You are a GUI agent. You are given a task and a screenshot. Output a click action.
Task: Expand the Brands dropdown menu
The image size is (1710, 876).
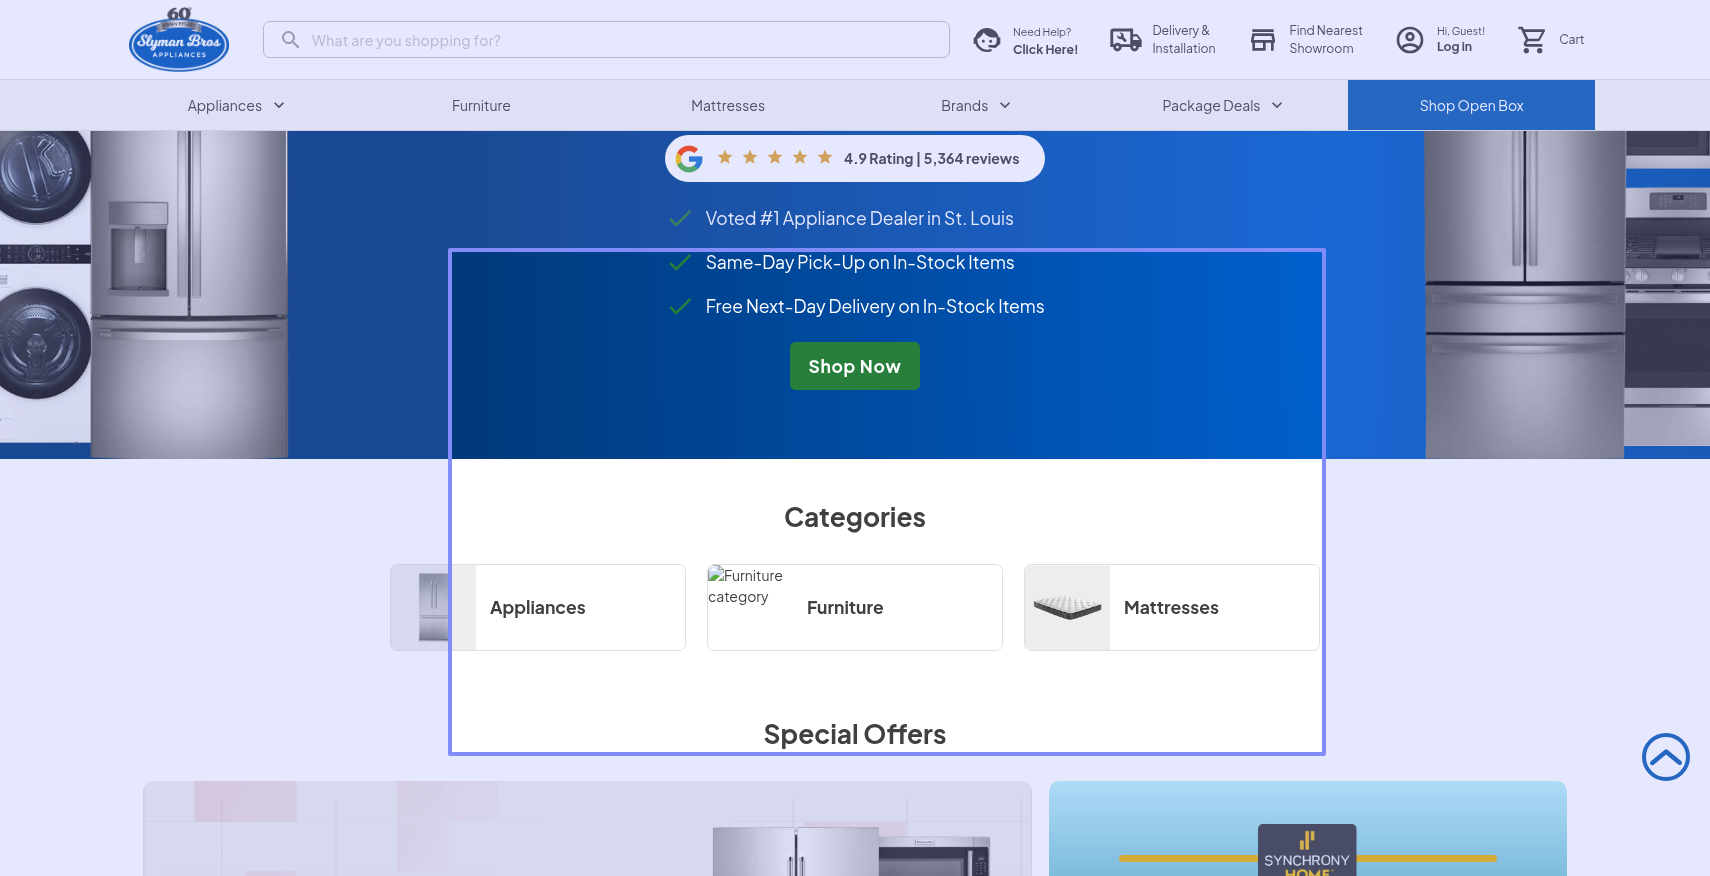coord(975,106)
